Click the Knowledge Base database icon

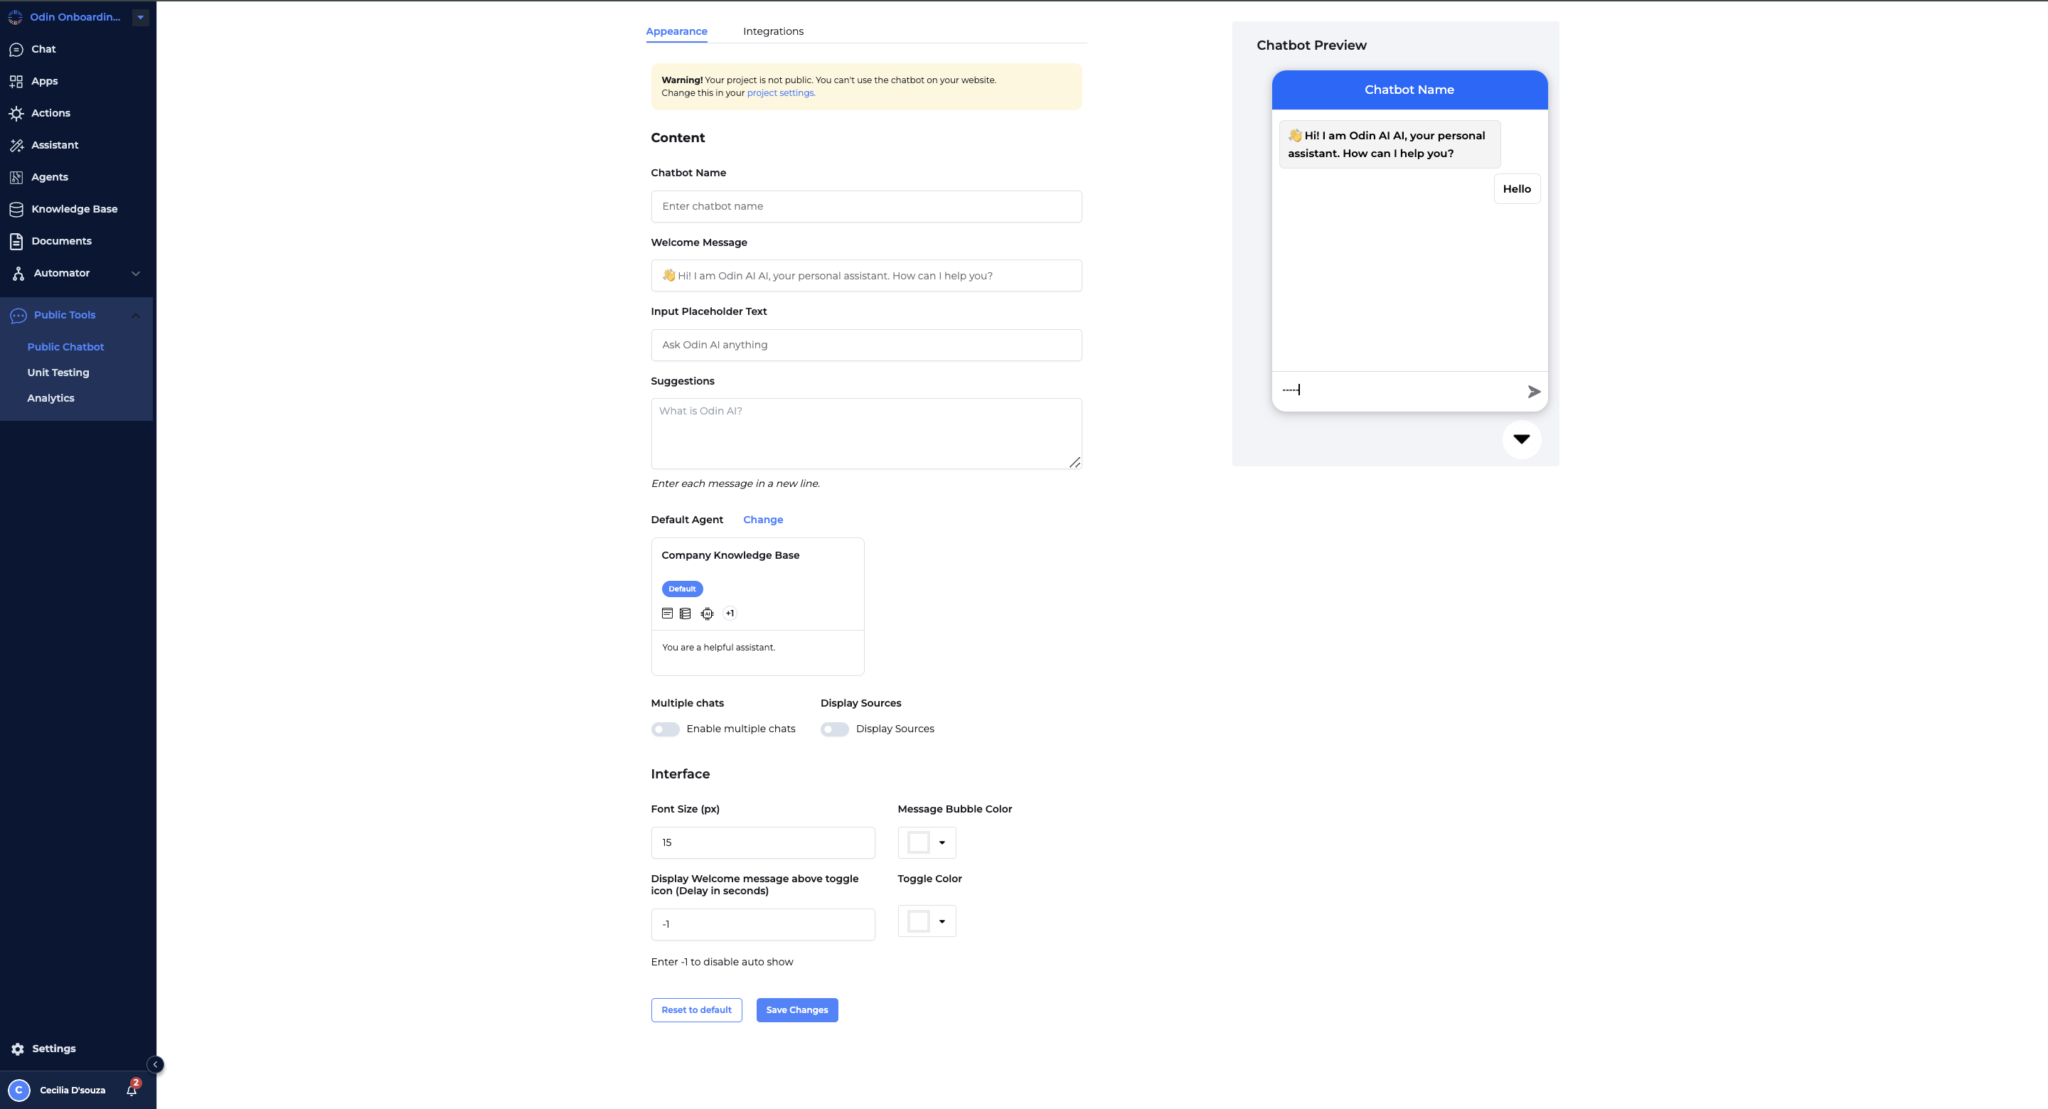tap(16, 209)
